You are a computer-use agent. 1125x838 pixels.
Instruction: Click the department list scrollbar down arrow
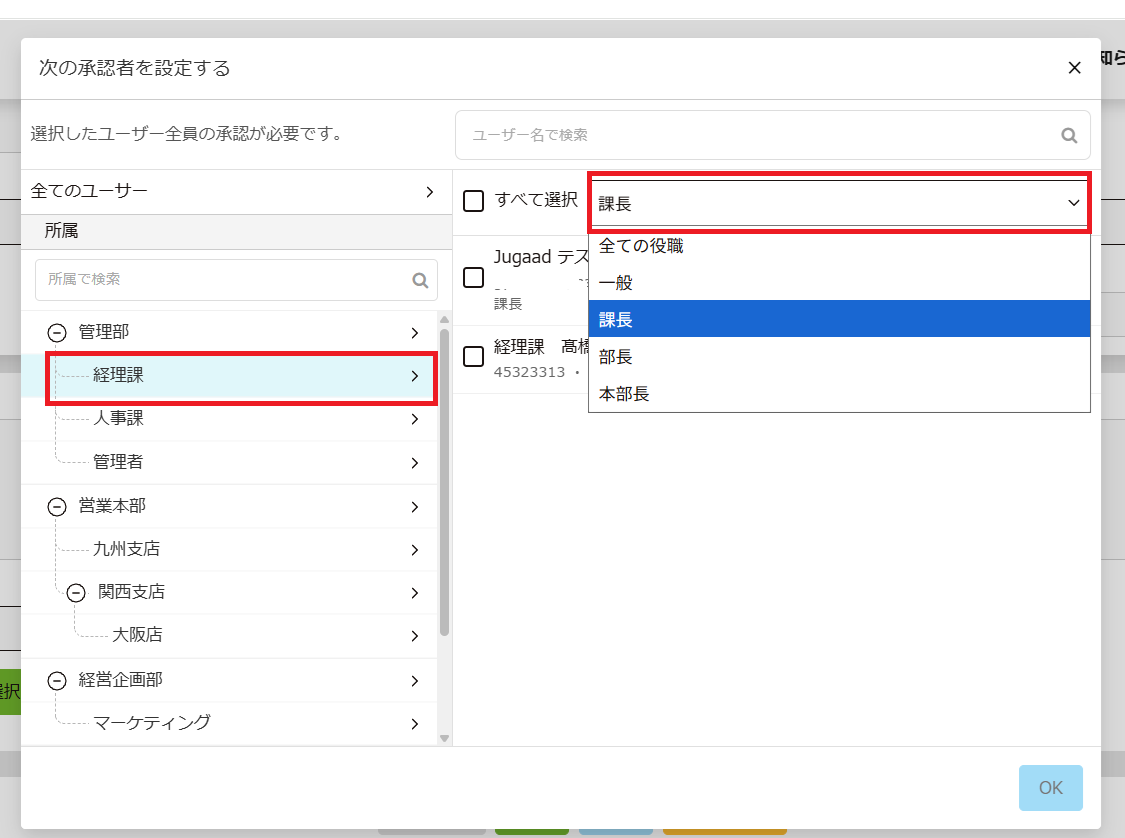[x=445, y=738]
